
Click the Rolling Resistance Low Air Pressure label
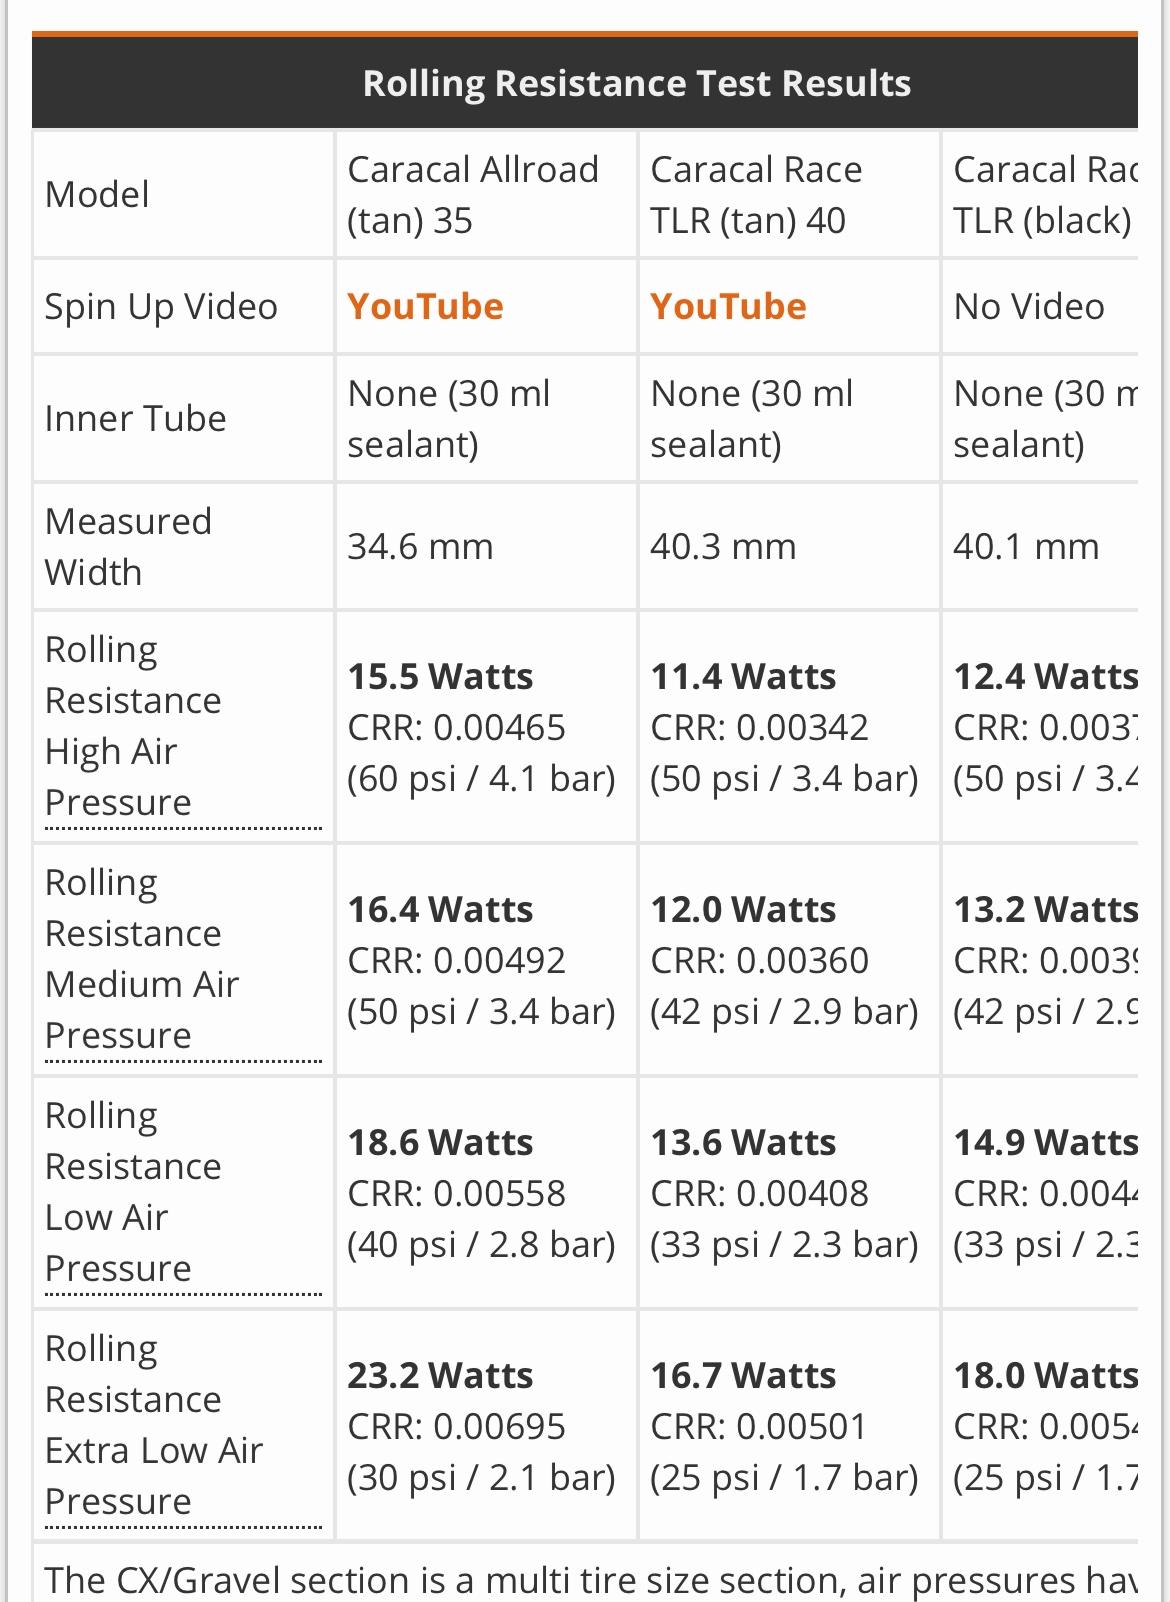[x=132, y=1192]
